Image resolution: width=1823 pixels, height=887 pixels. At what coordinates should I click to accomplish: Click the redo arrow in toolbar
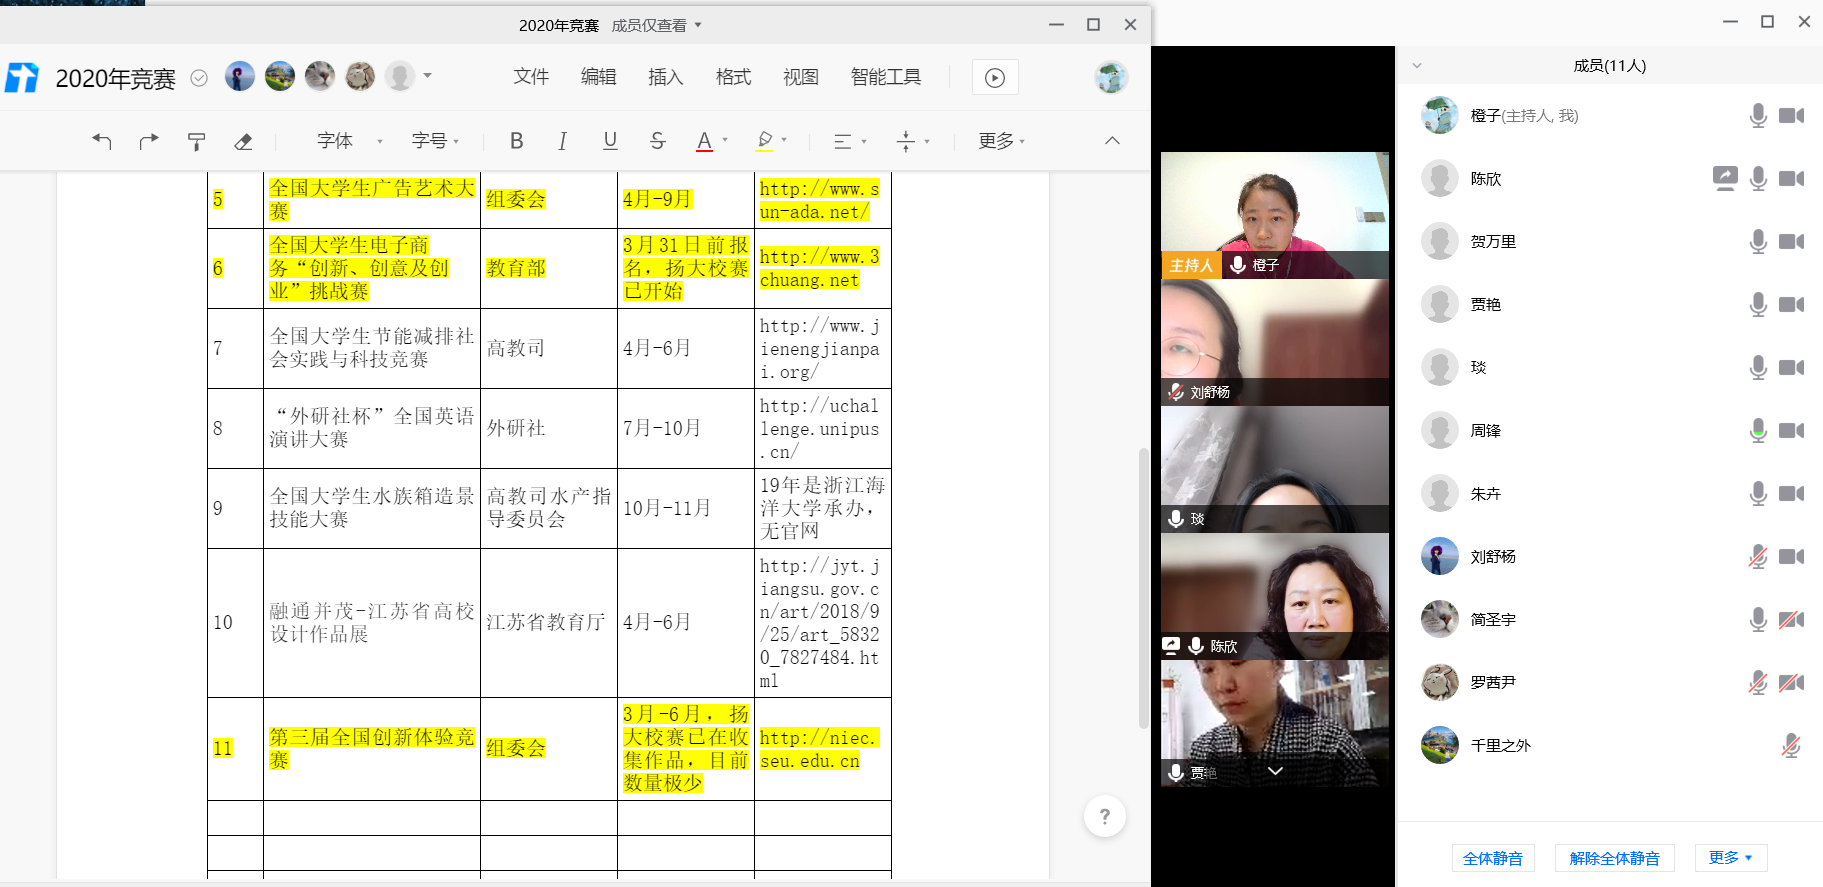tap(149, 141)
